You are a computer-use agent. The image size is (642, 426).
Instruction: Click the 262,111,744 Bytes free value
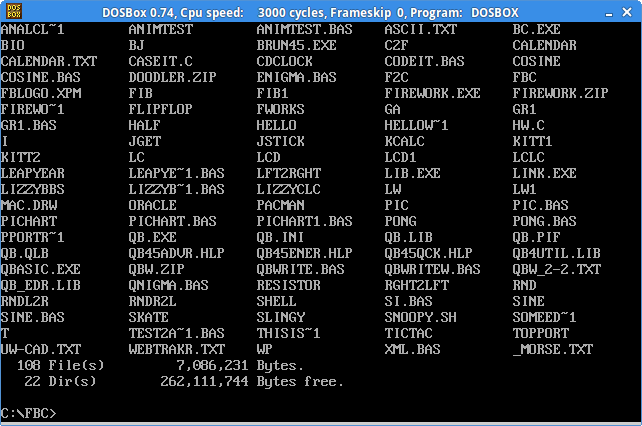pyautogui.click(x=251, y=381)
